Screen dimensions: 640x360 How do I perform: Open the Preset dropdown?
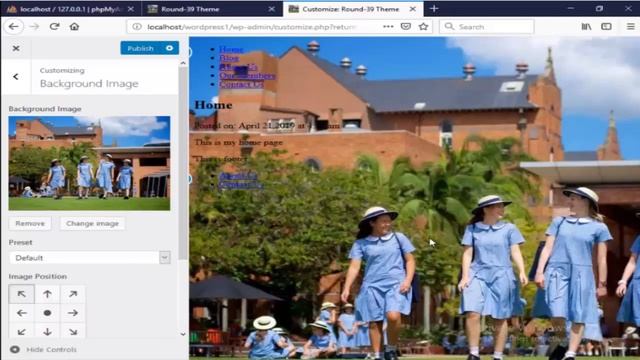89,258
